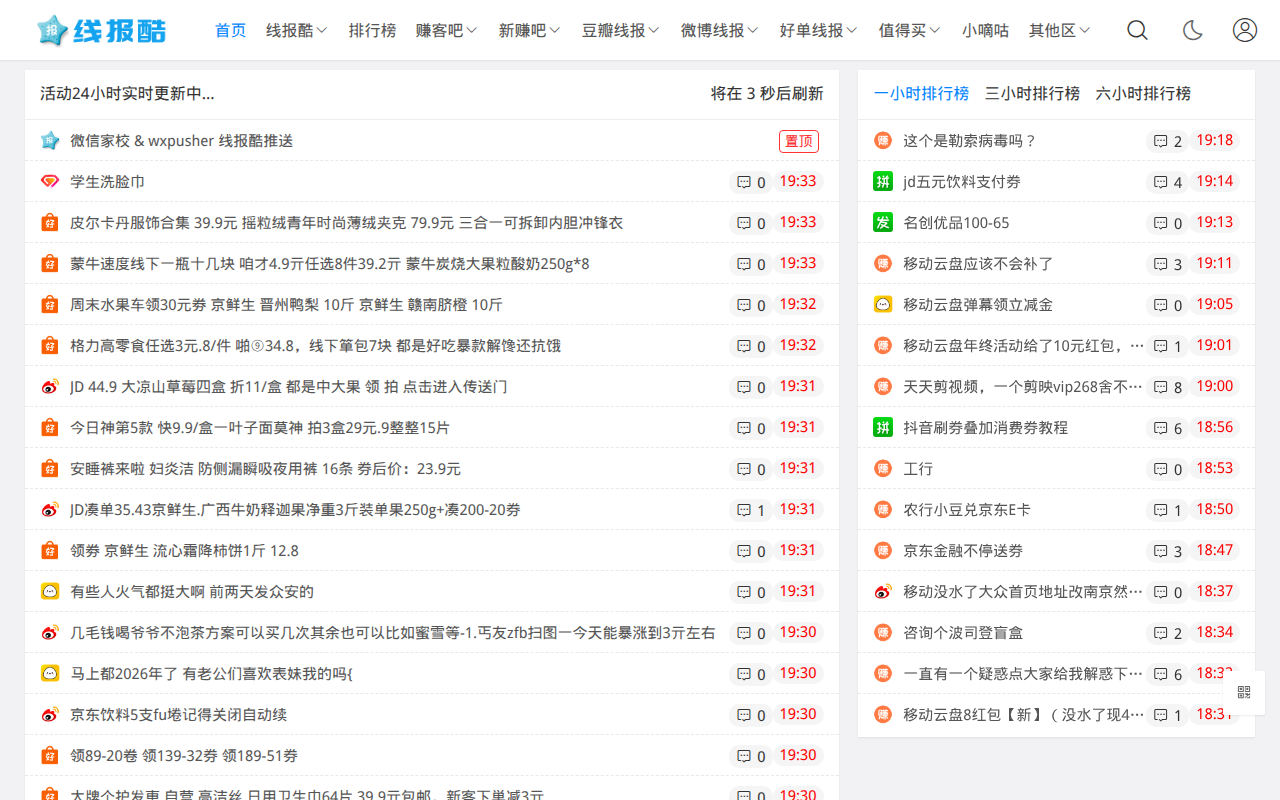Expand the 其他区 dropdown
The width and height of the screenshot is (1280, 800).
coord(1059,30)
